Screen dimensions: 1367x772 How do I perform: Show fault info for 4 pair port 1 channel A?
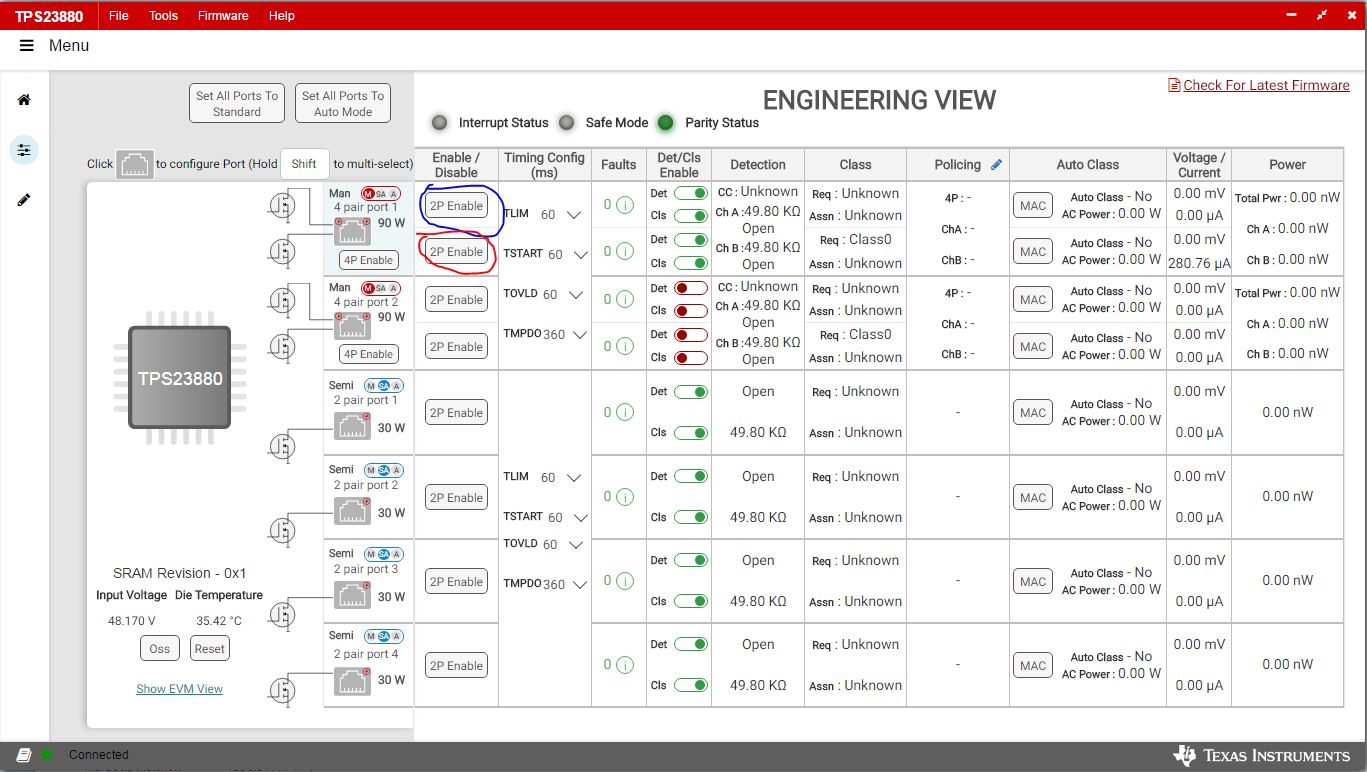(625, 205)
